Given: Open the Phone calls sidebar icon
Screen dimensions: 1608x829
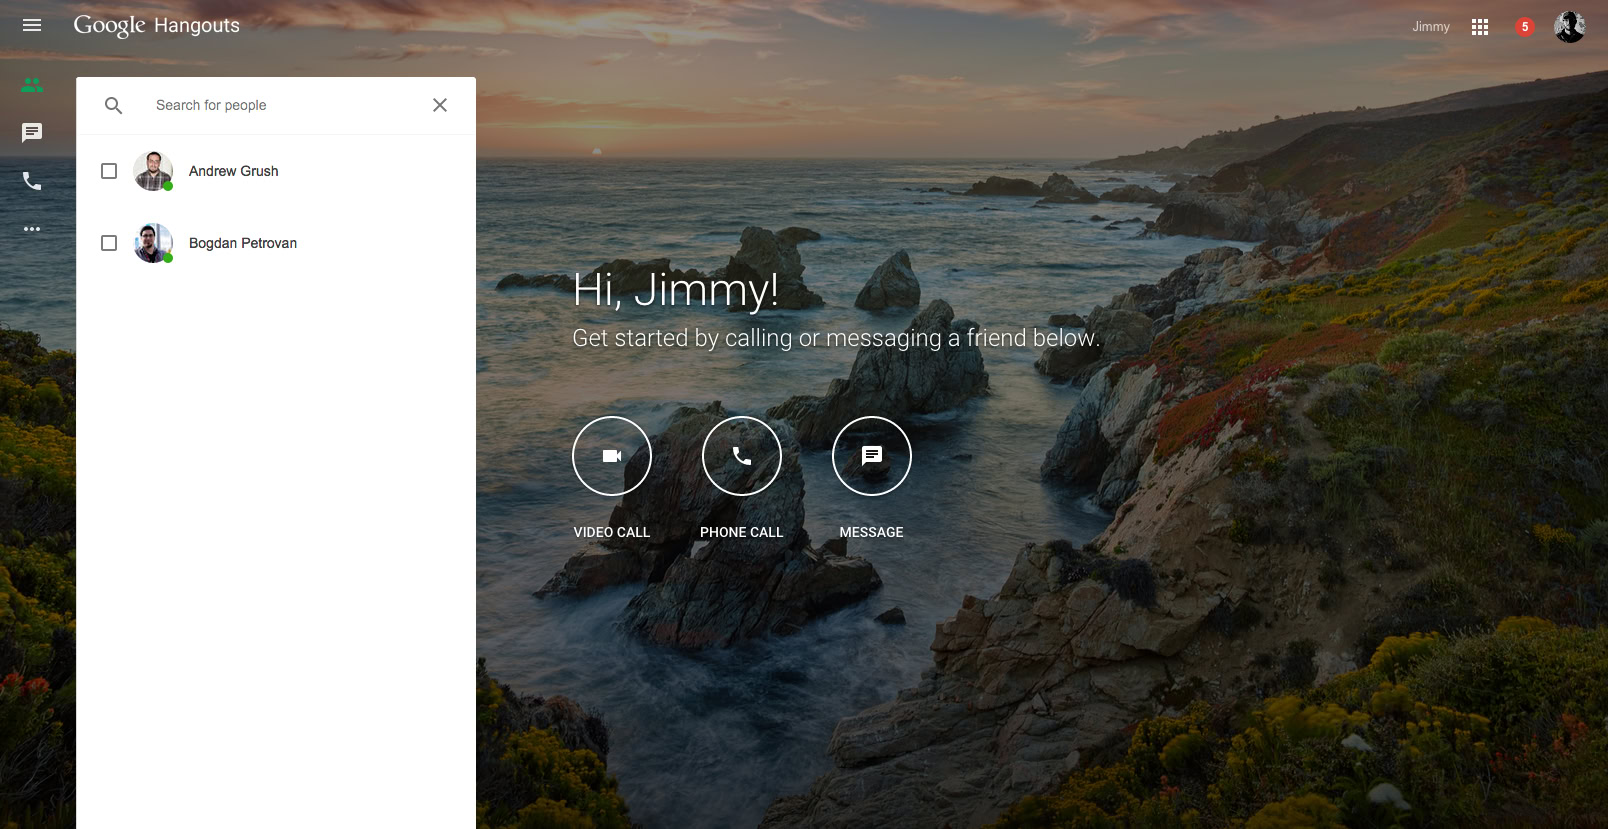Looking at the screenshot, I should click(x=32, y=181).
